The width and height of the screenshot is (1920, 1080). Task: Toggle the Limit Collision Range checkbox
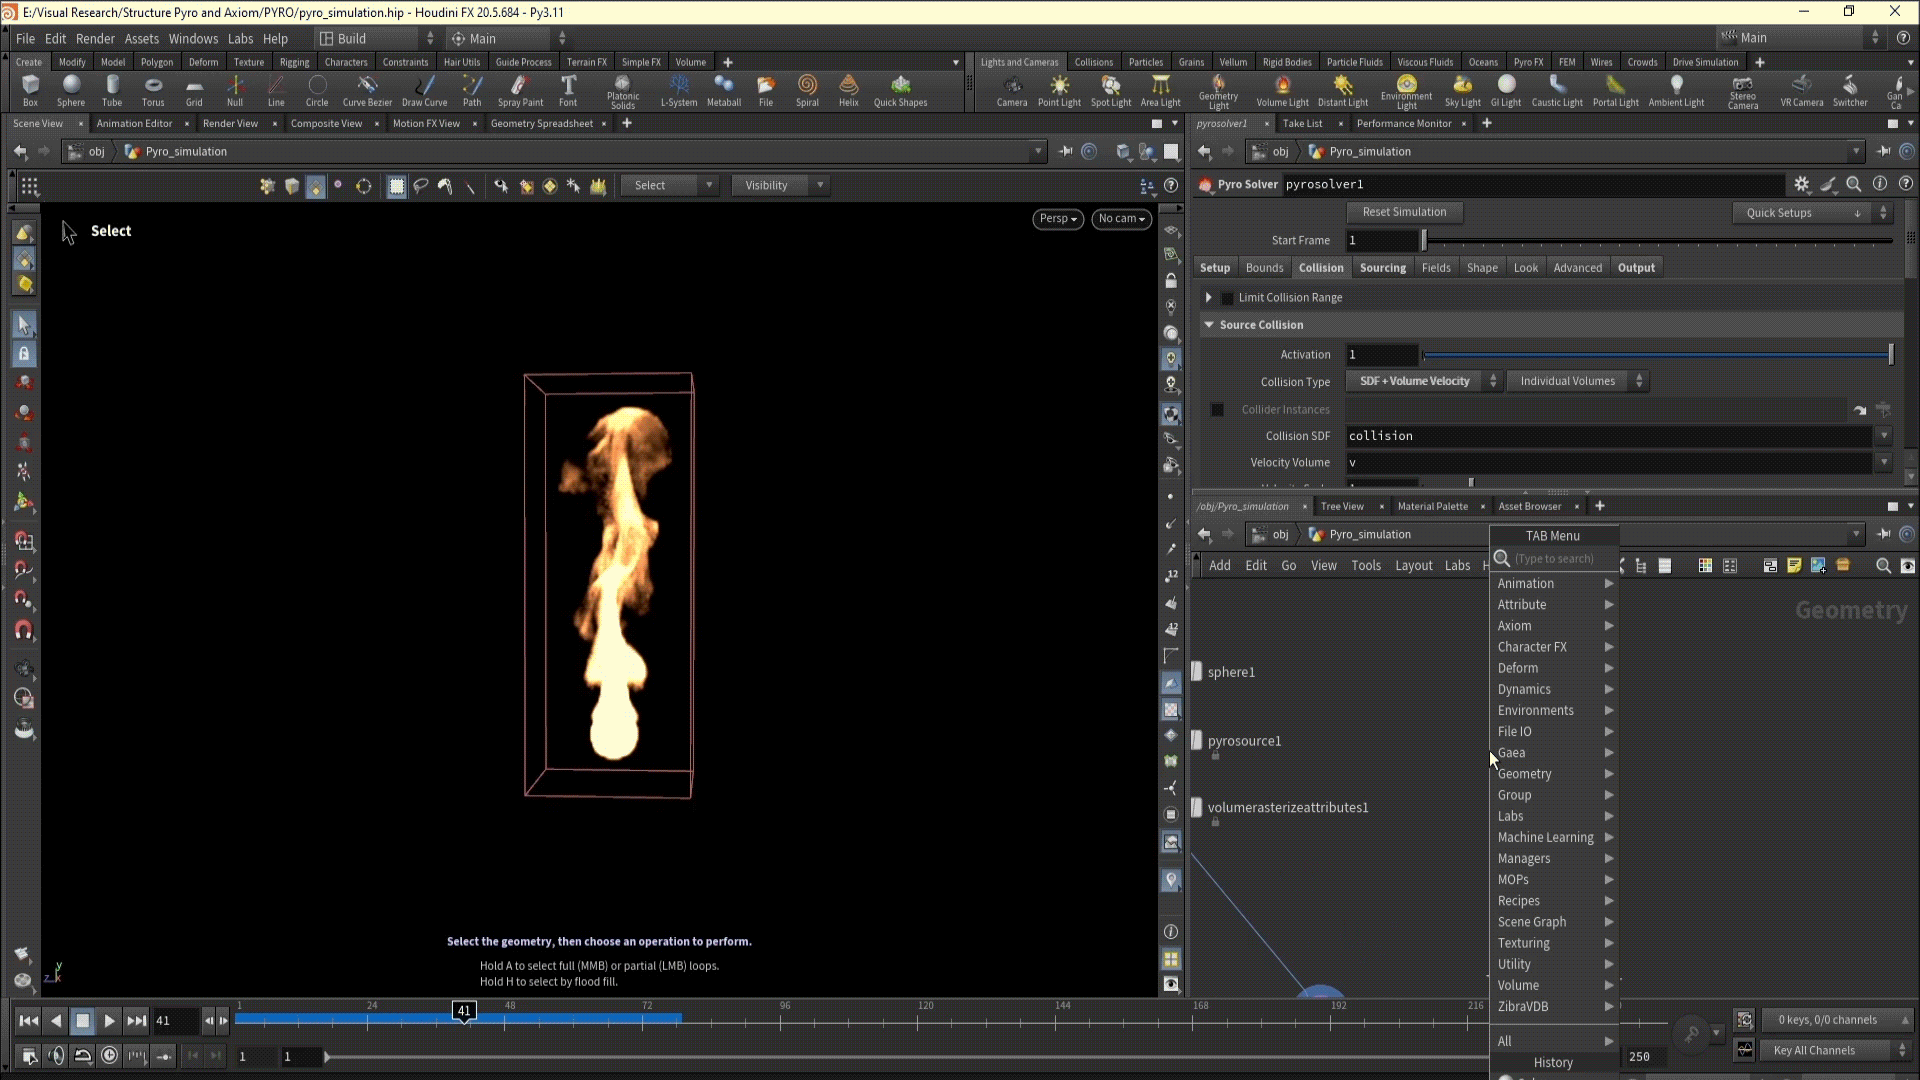tap(1228, 298)
